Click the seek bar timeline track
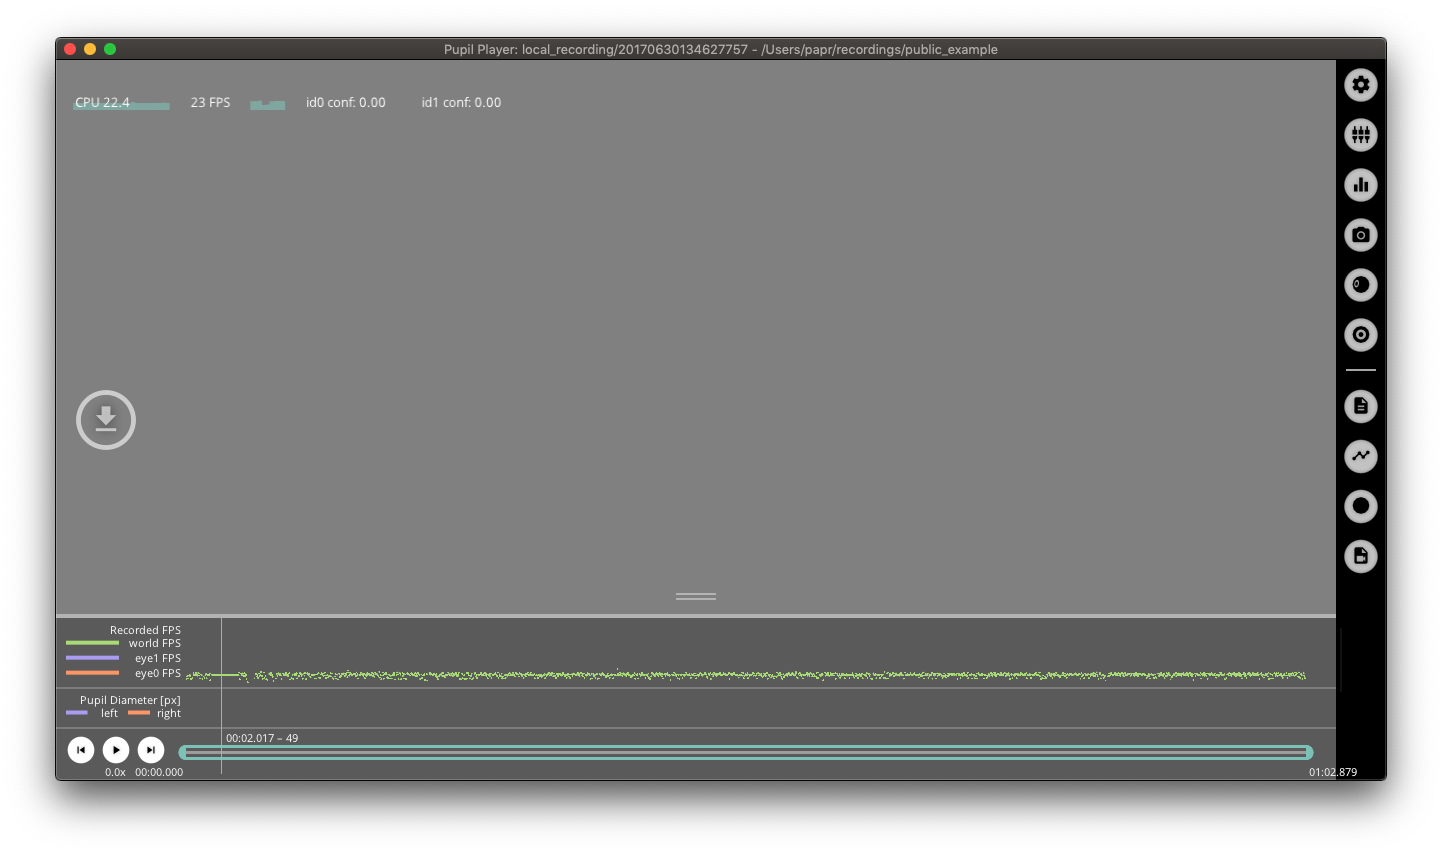 pos(746,752)
